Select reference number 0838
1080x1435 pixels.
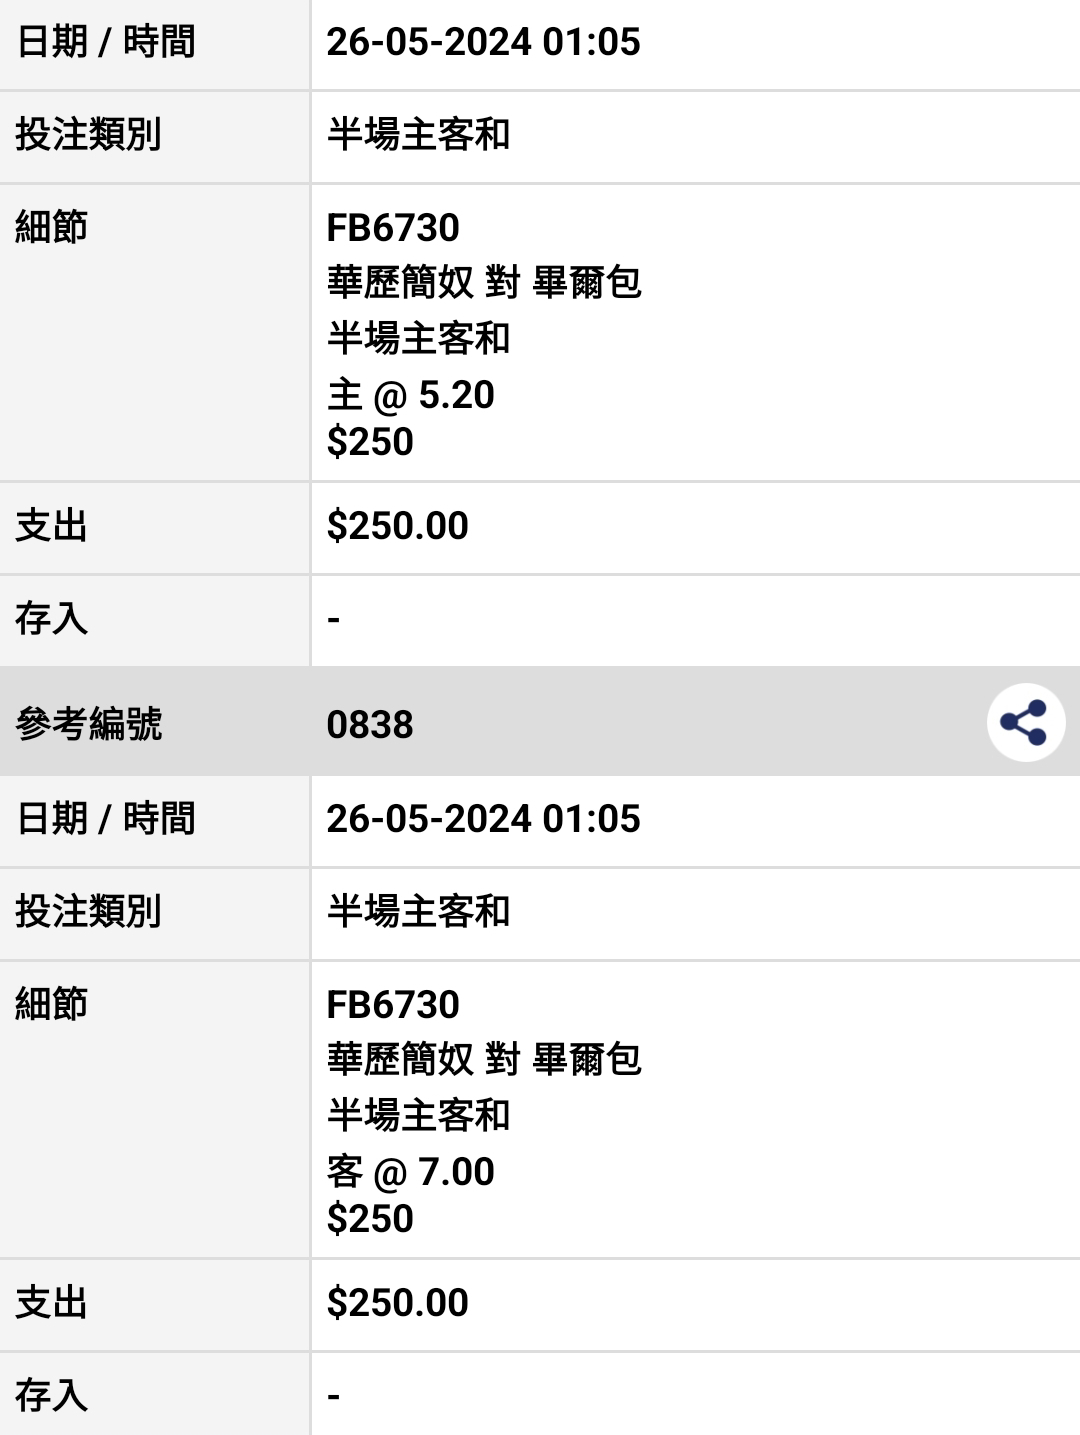point(370,724)
